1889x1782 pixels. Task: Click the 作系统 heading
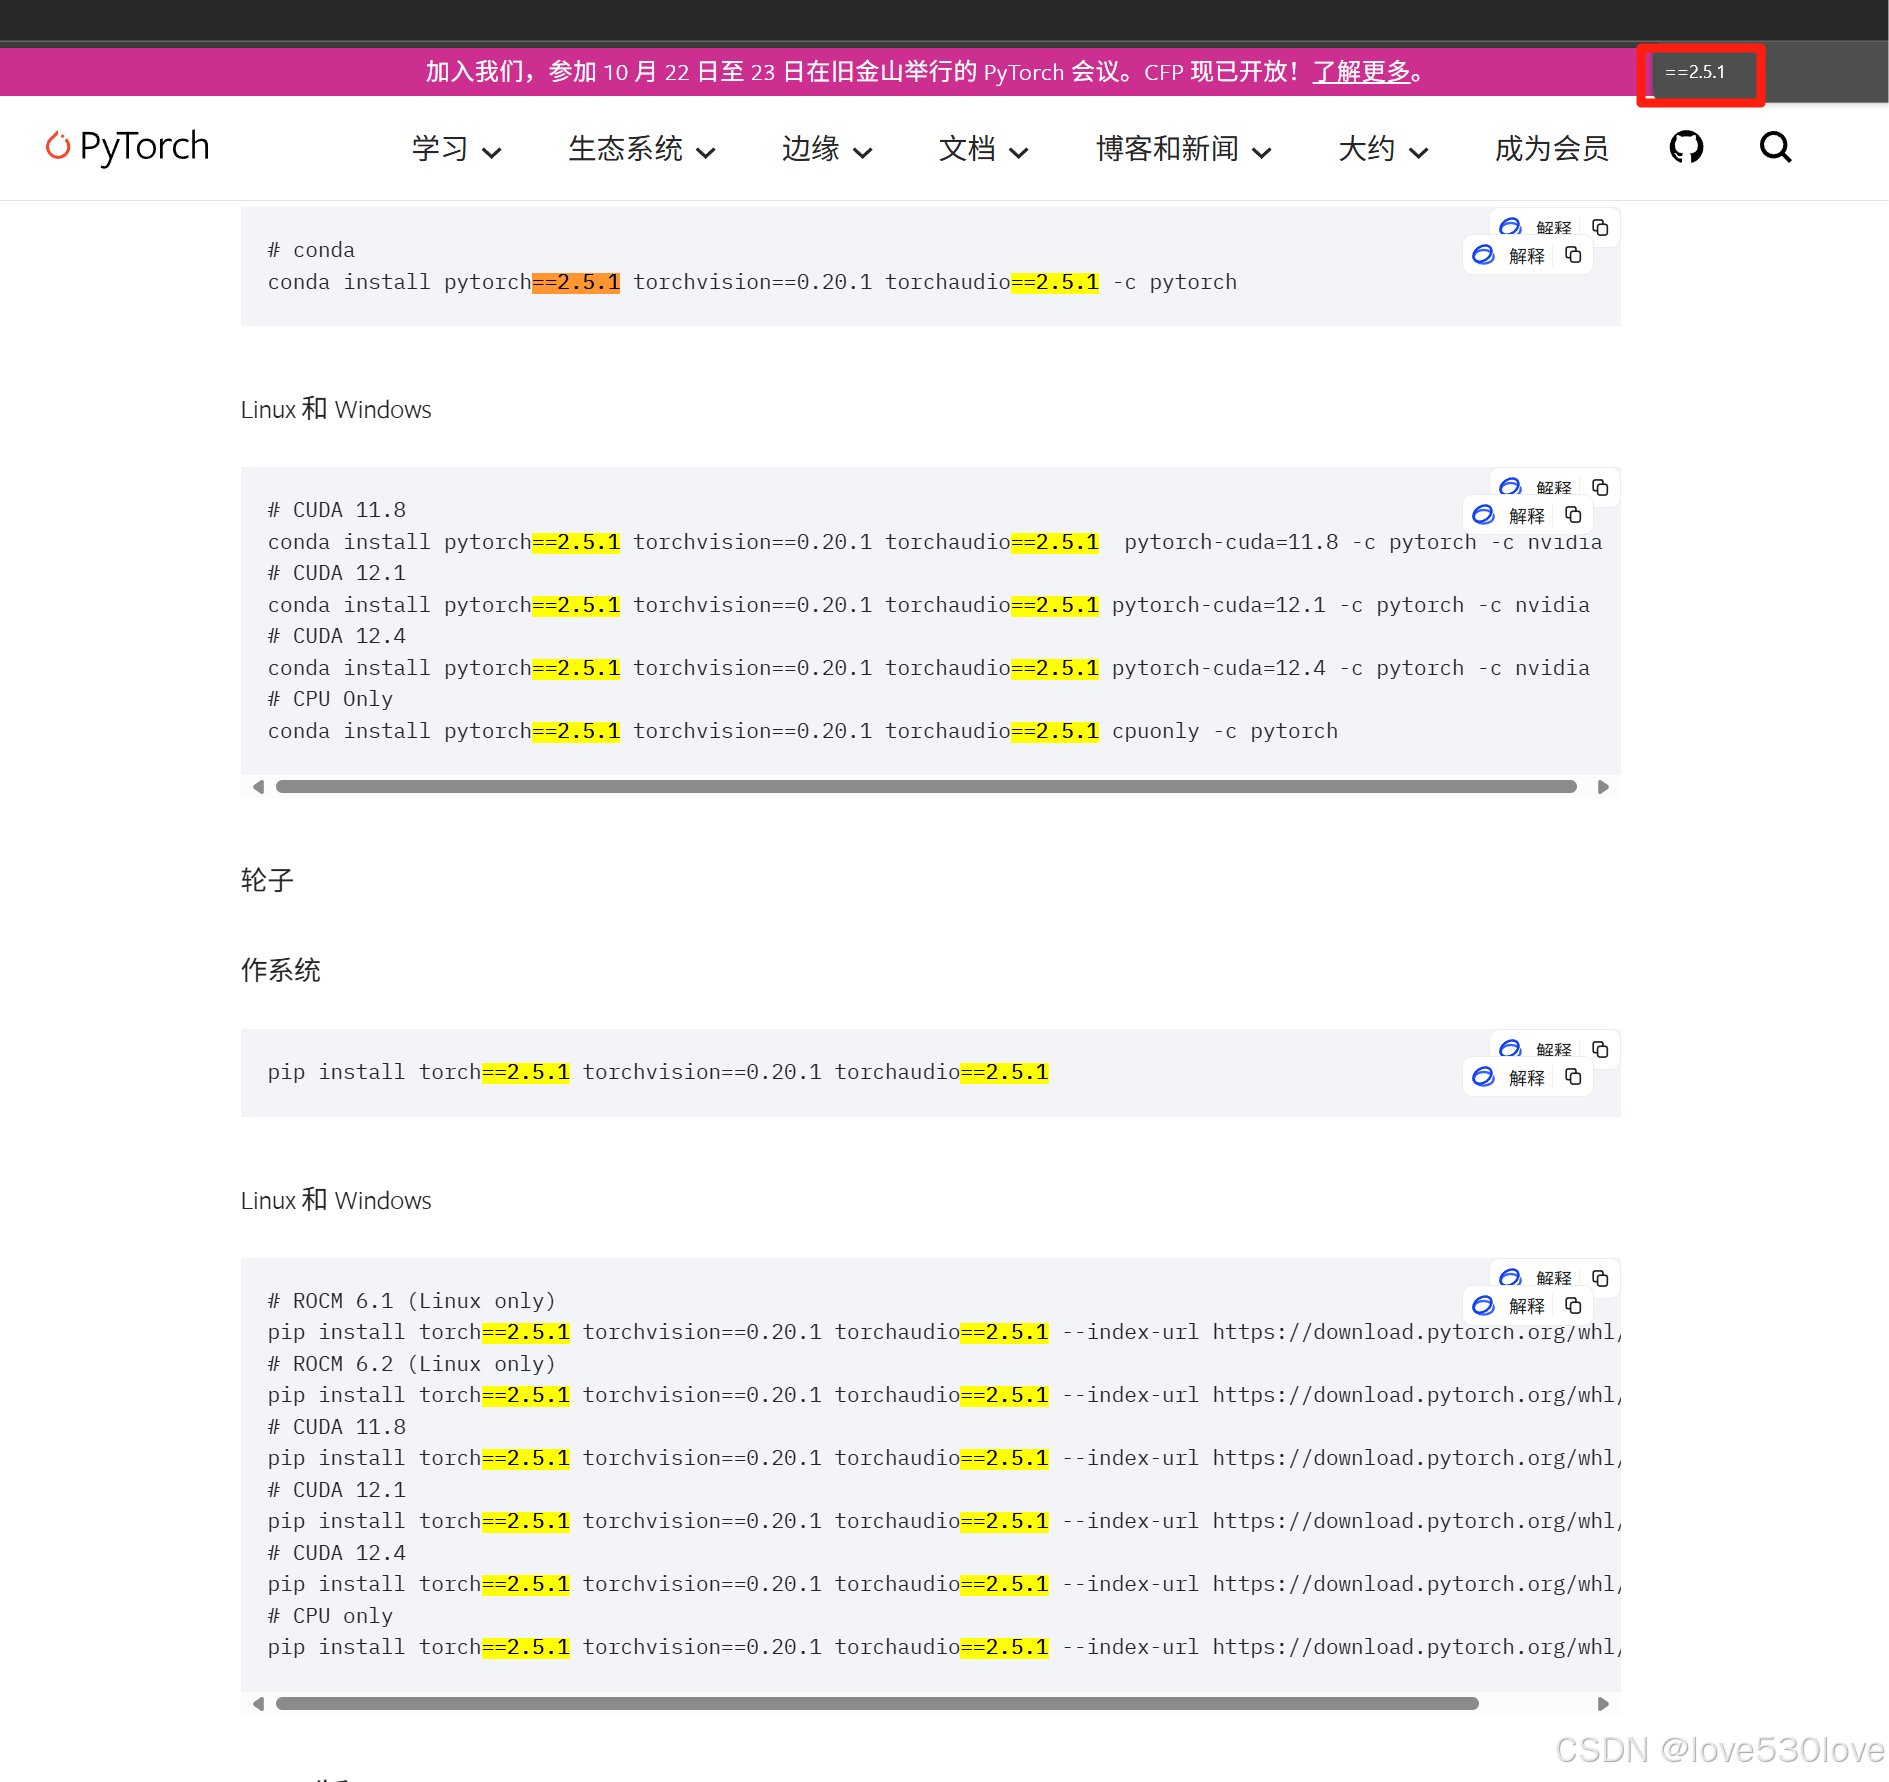pyautogui.click(x=281, y=970)
